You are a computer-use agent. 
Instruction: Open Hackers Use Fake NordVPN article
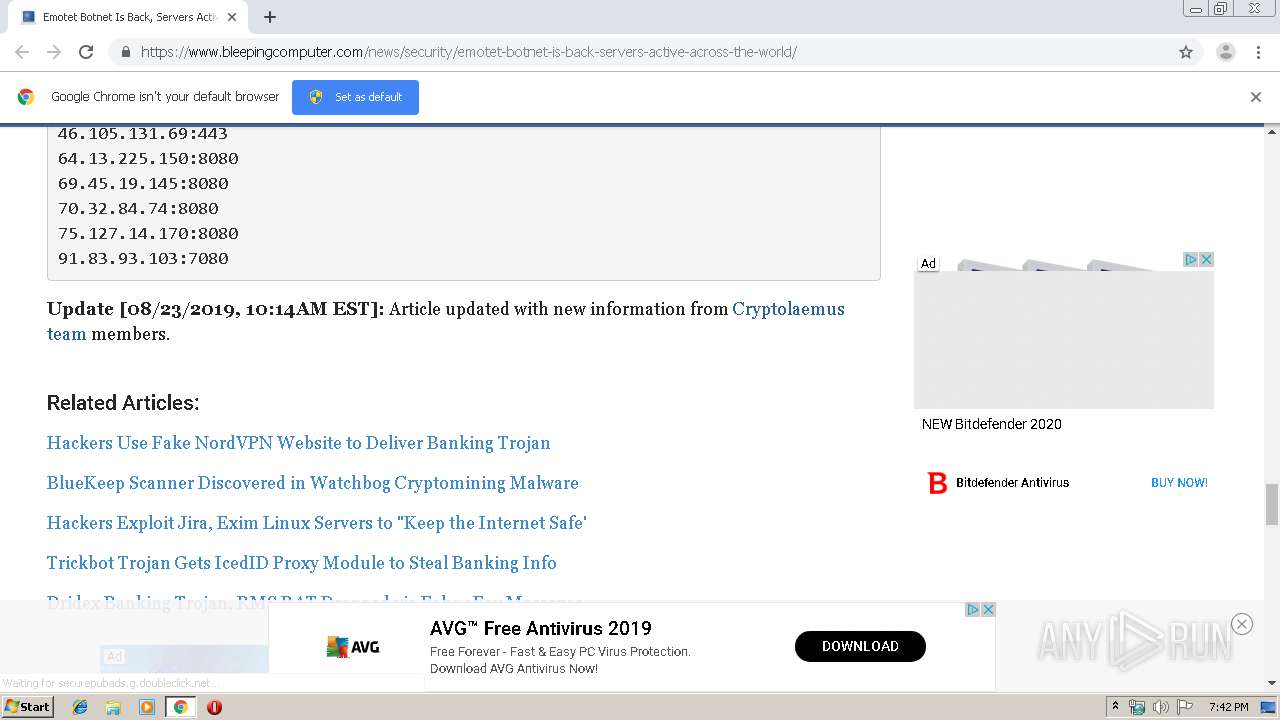point(298,443)
